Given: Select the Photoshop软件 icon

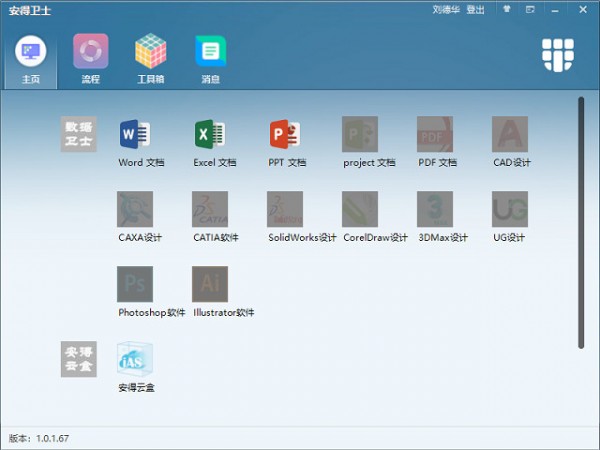Looking at the screenshot, I should click(135, 284).
